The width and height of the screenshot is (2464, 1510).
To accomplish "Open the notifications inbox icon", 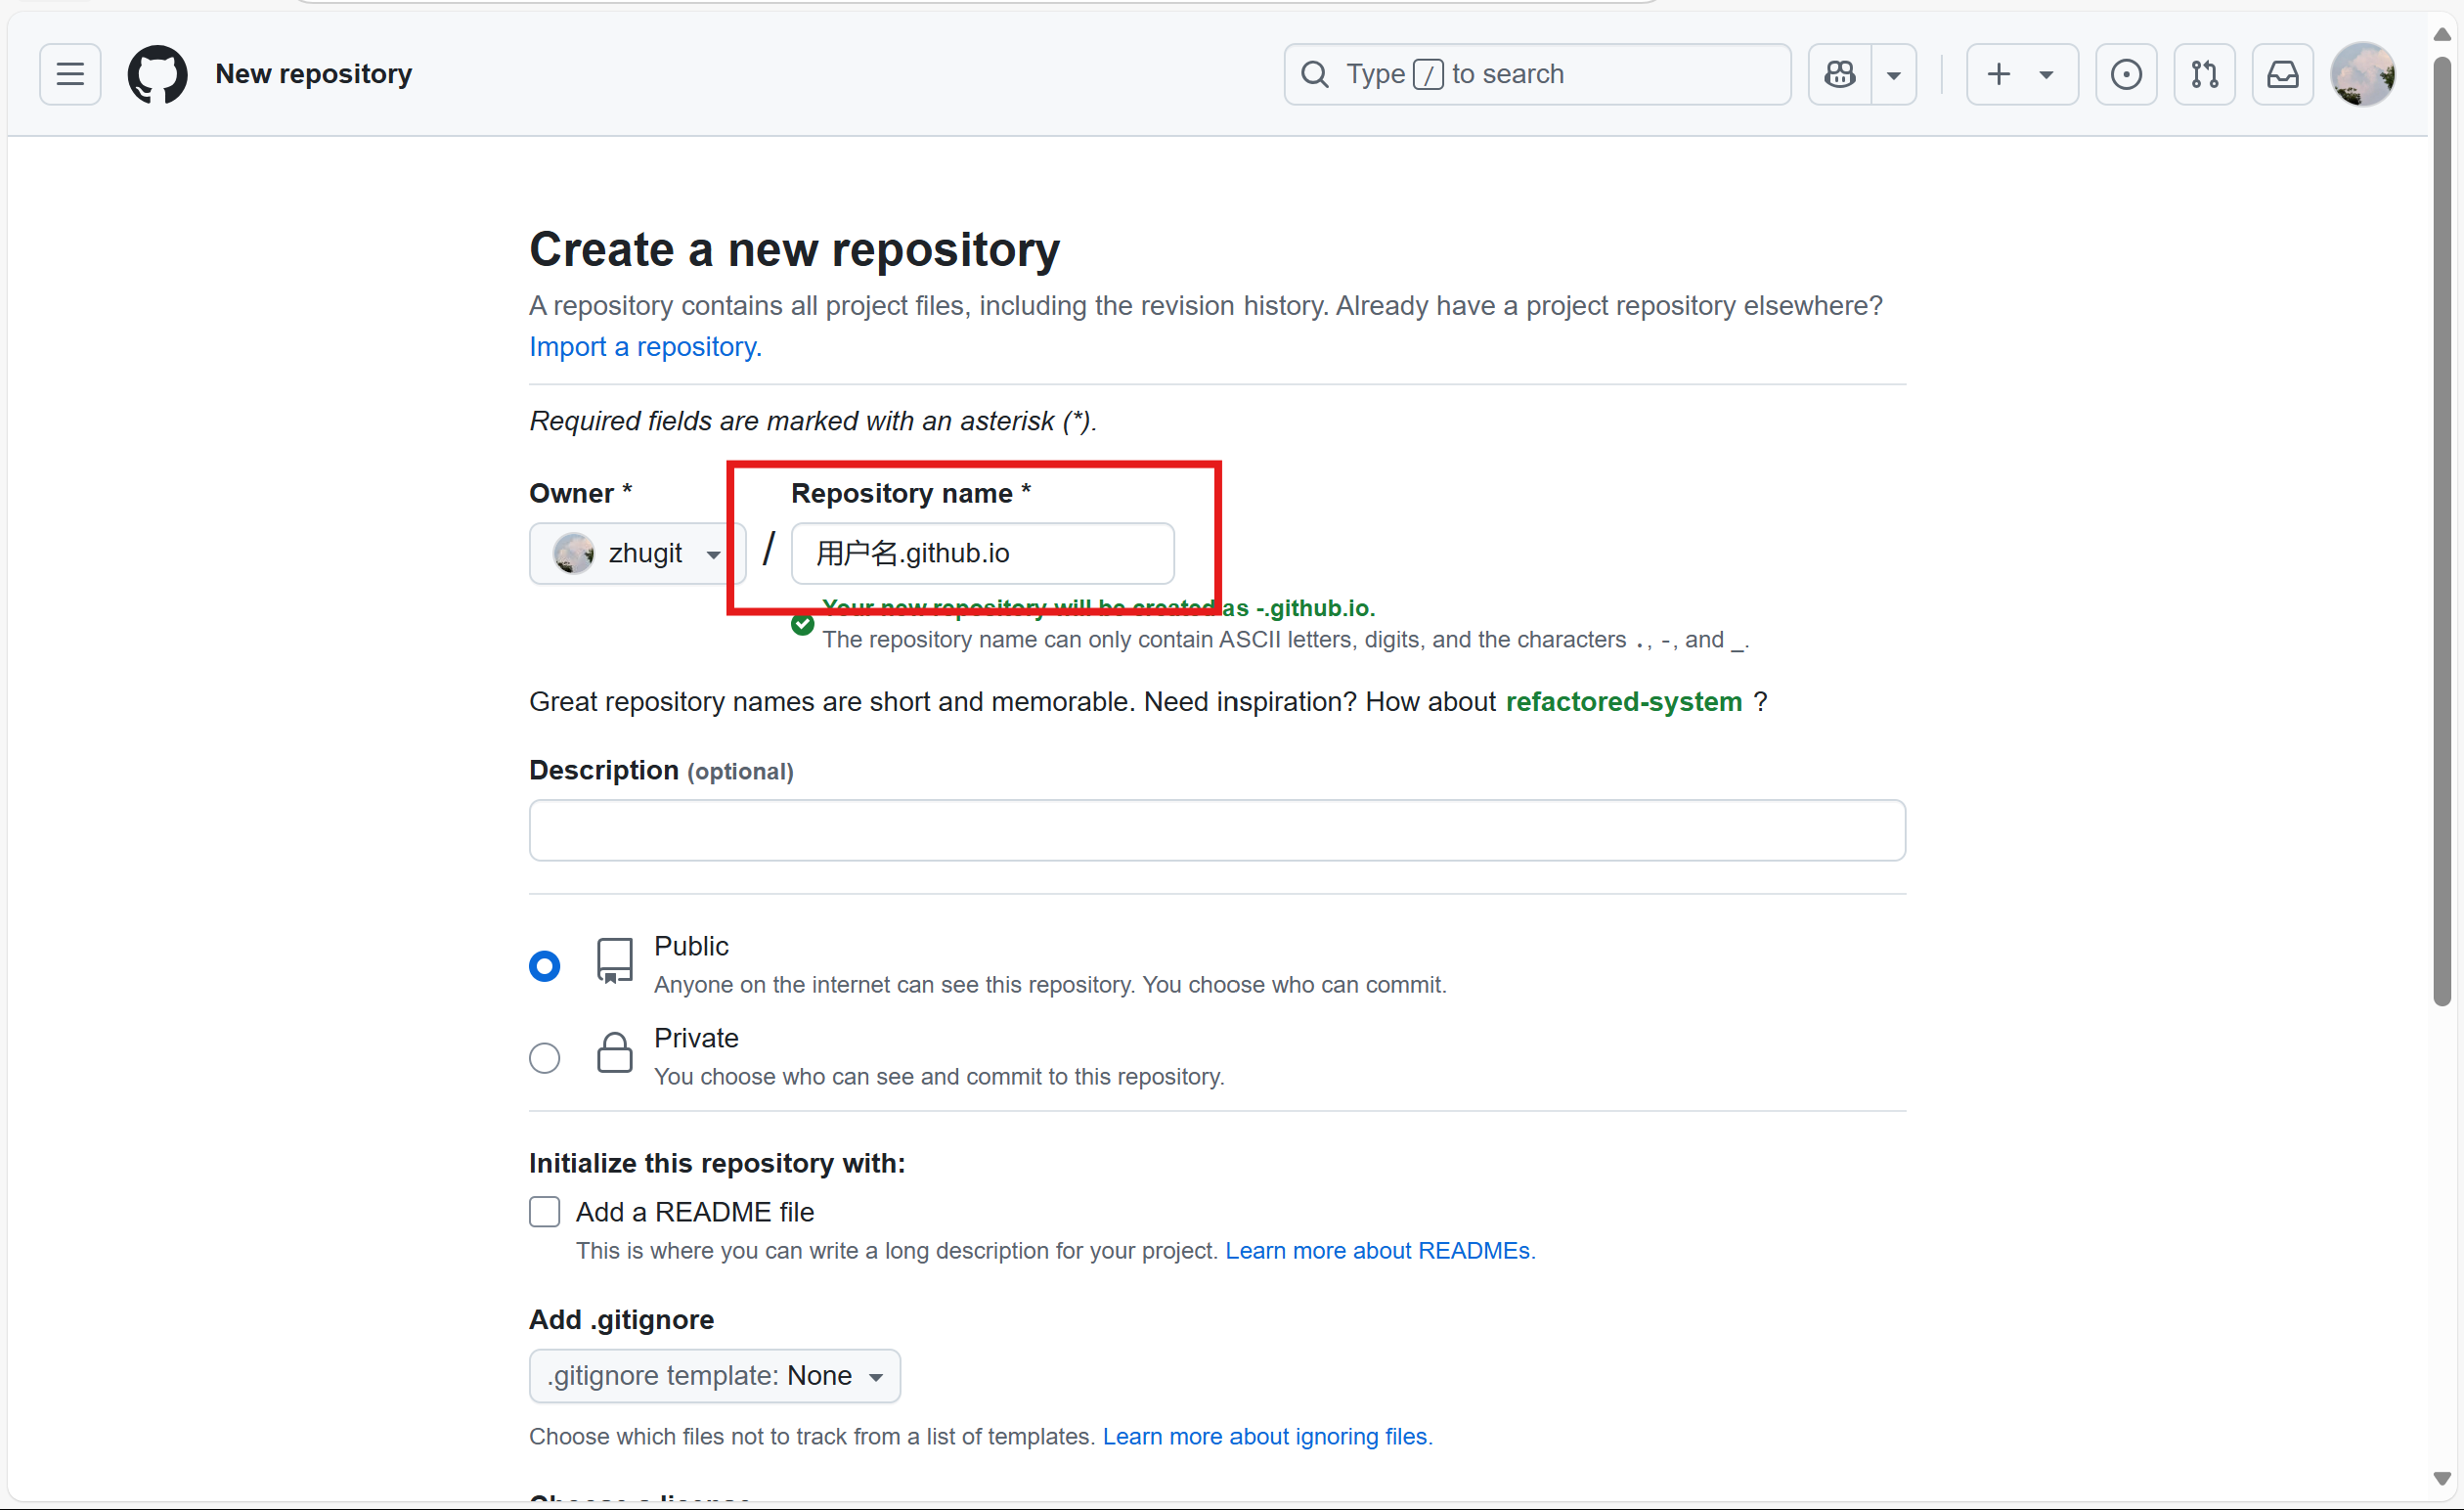I will point(2283,74).
